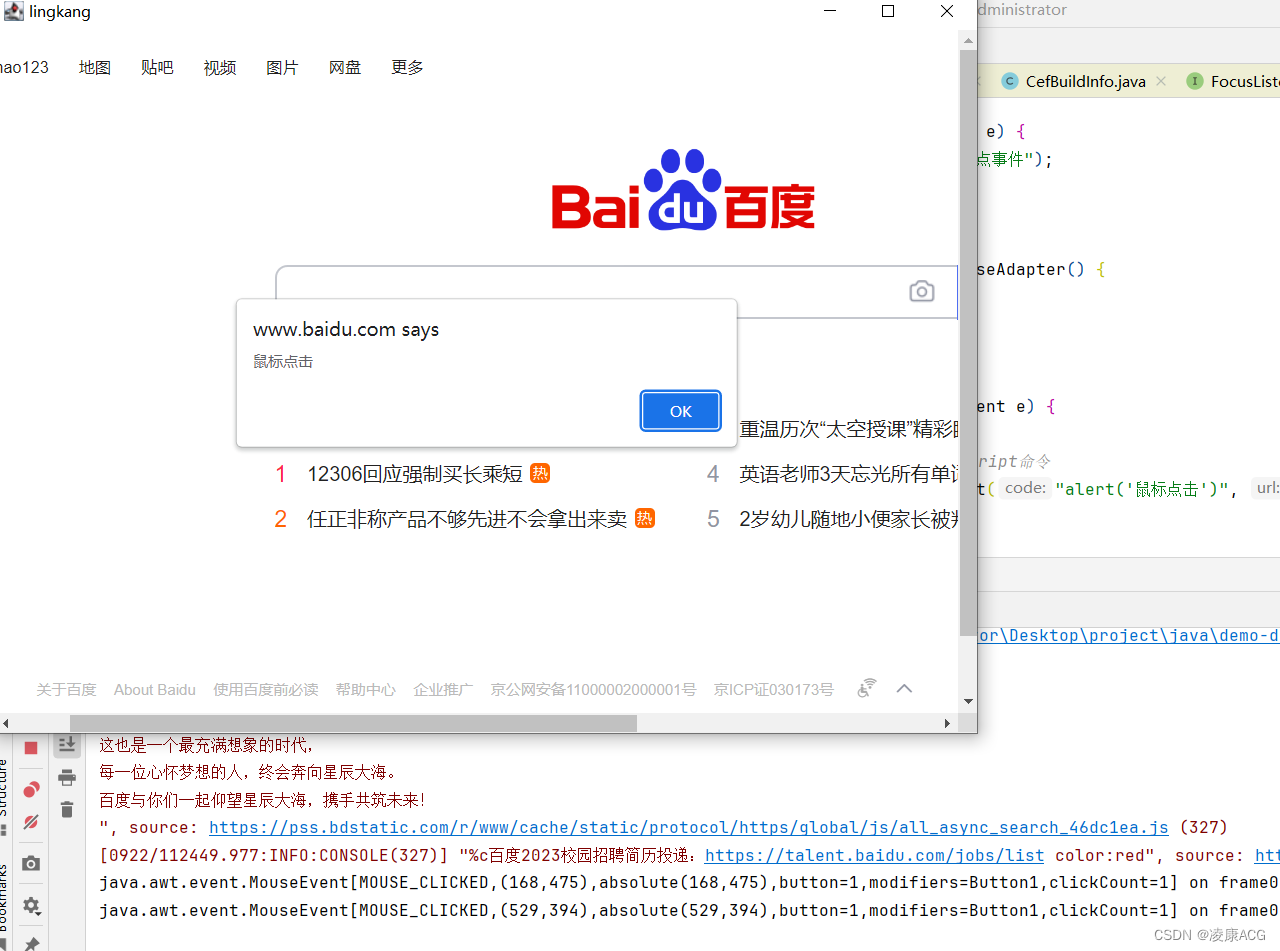1280x951 pixels.
Task: Open the Desktop\project\java path link
Action: click(1129, 635)
